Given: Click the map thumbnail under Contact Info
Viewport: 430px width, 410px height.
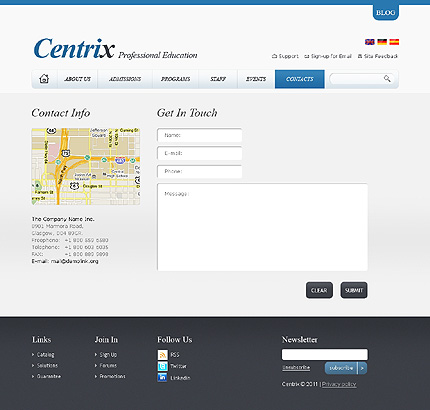Looking at the screenshot, I should click(x=86, y=166).
